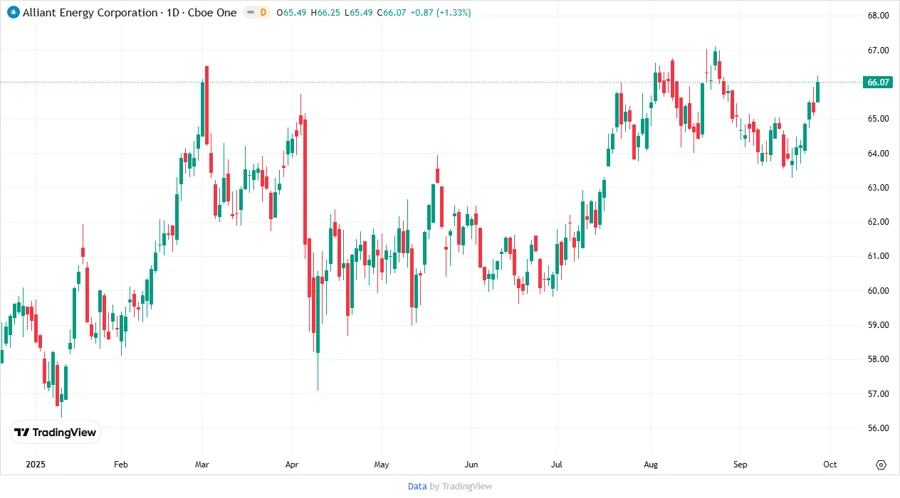Open chart settings gear icon

point(881,465)
